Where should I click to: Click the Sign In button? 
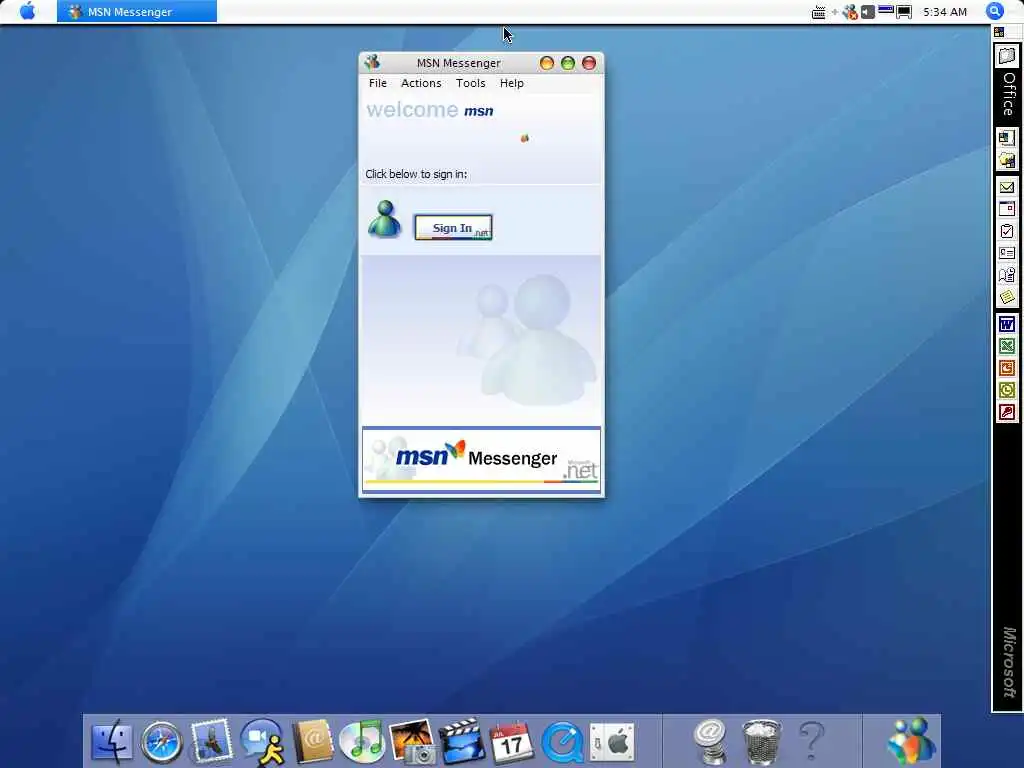coord(453,227)
